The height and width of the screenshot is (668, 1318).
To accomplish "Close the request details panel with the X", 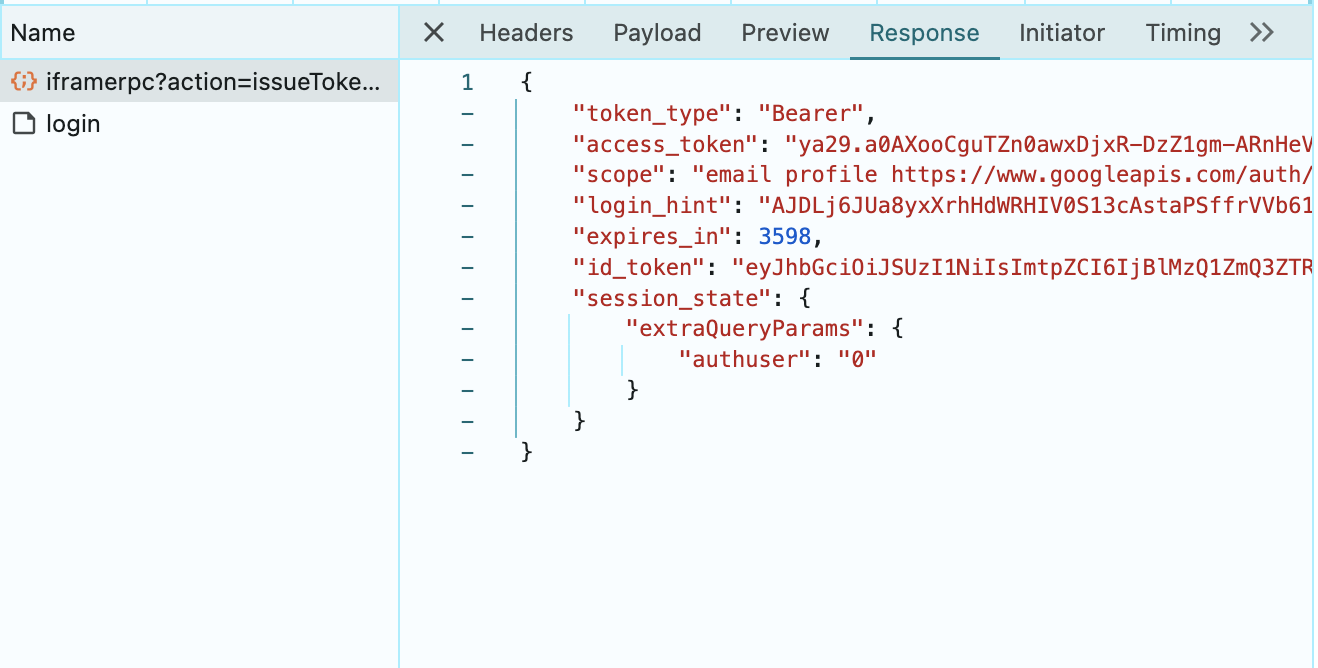I will click(432, 32).
